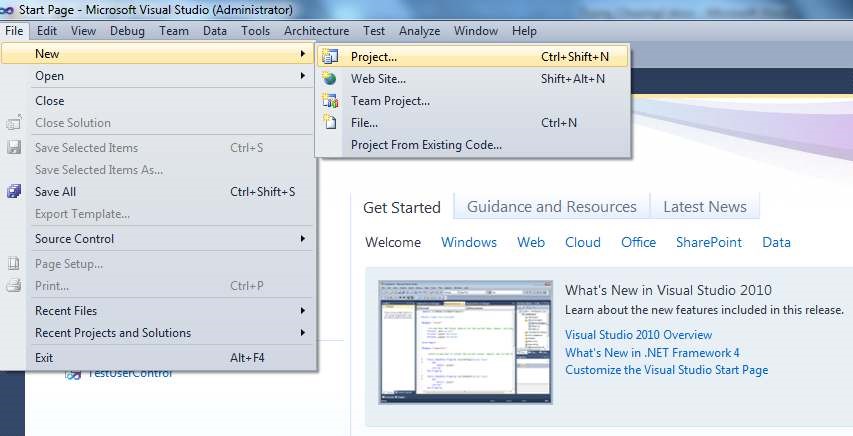Click the Team Project icon

[x=330, y=101]
